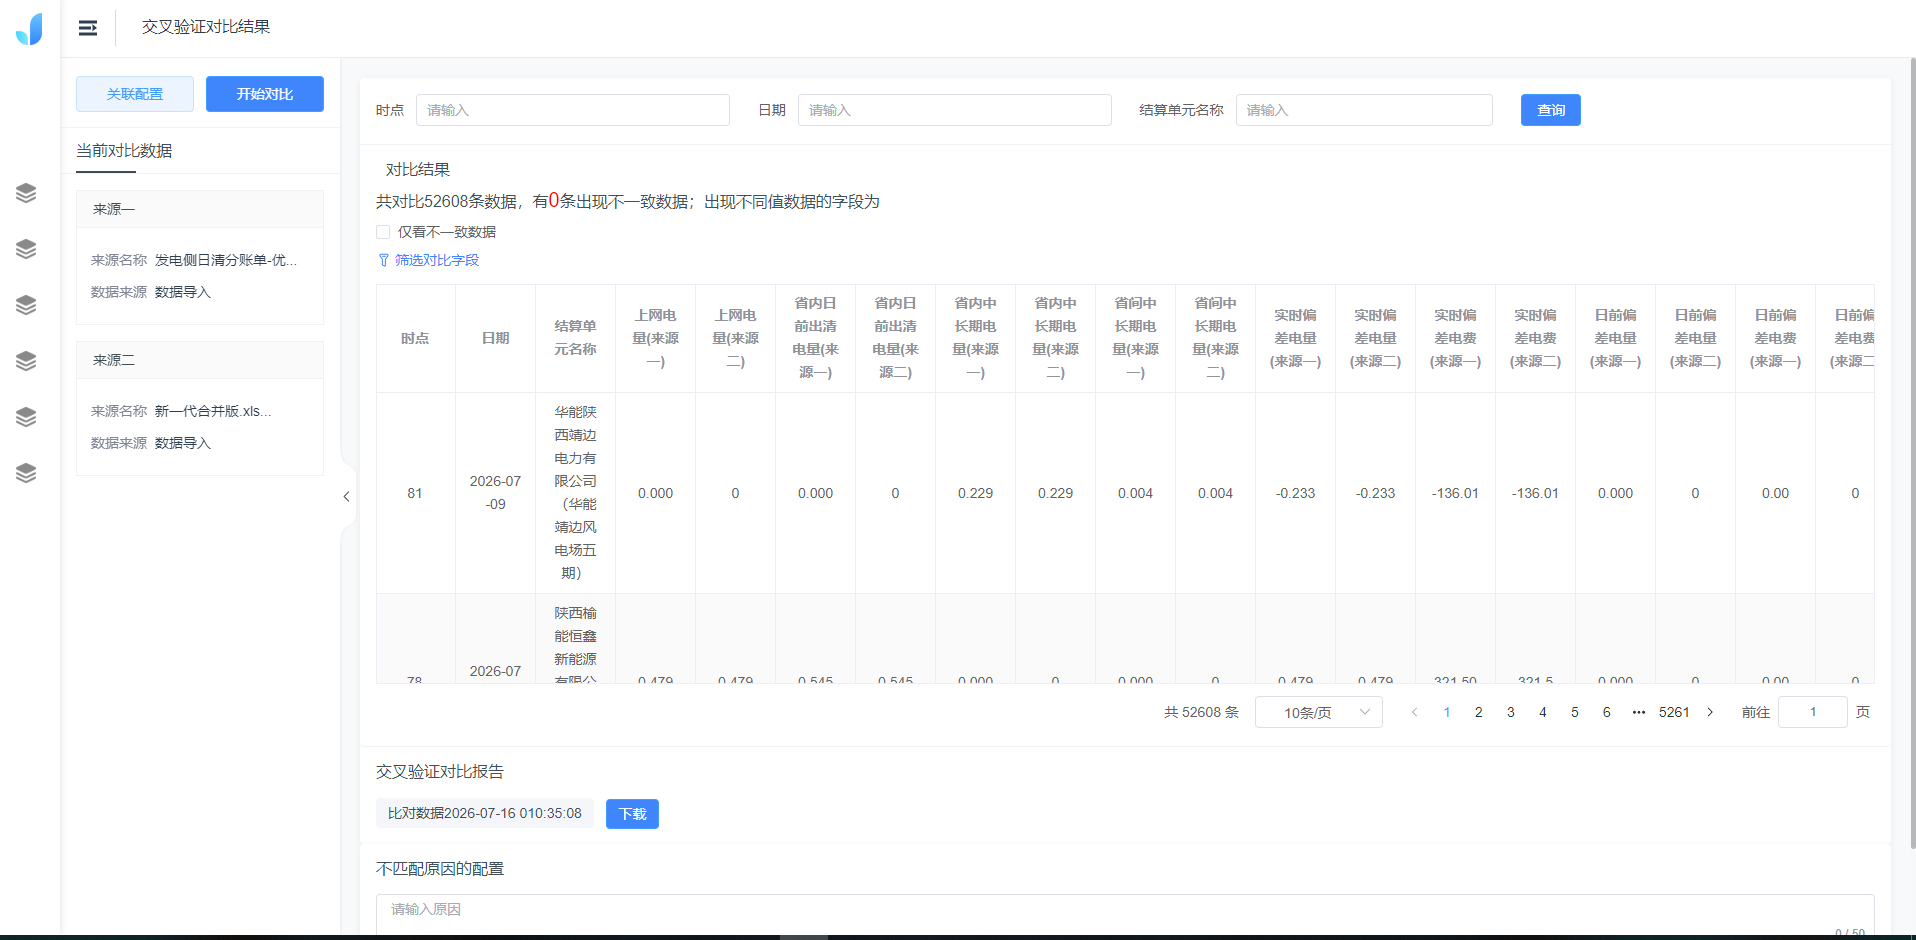Toggle the hamburger menu icon
This screenshot has height=940, width=1916.
[x=88, y=28]
